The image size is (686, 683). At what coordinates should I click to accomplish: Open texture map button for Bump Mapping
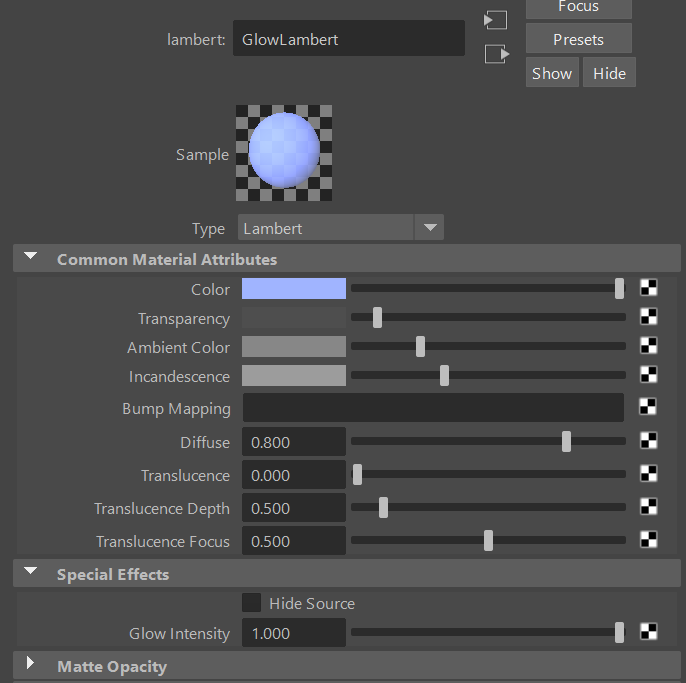pos(648,407)
